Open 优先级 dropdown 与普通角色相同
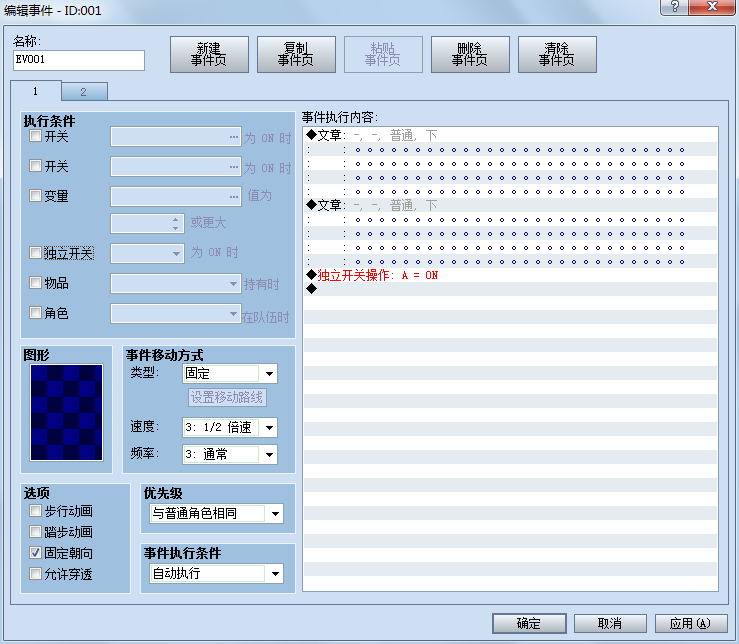 click(x=216, y=513)
